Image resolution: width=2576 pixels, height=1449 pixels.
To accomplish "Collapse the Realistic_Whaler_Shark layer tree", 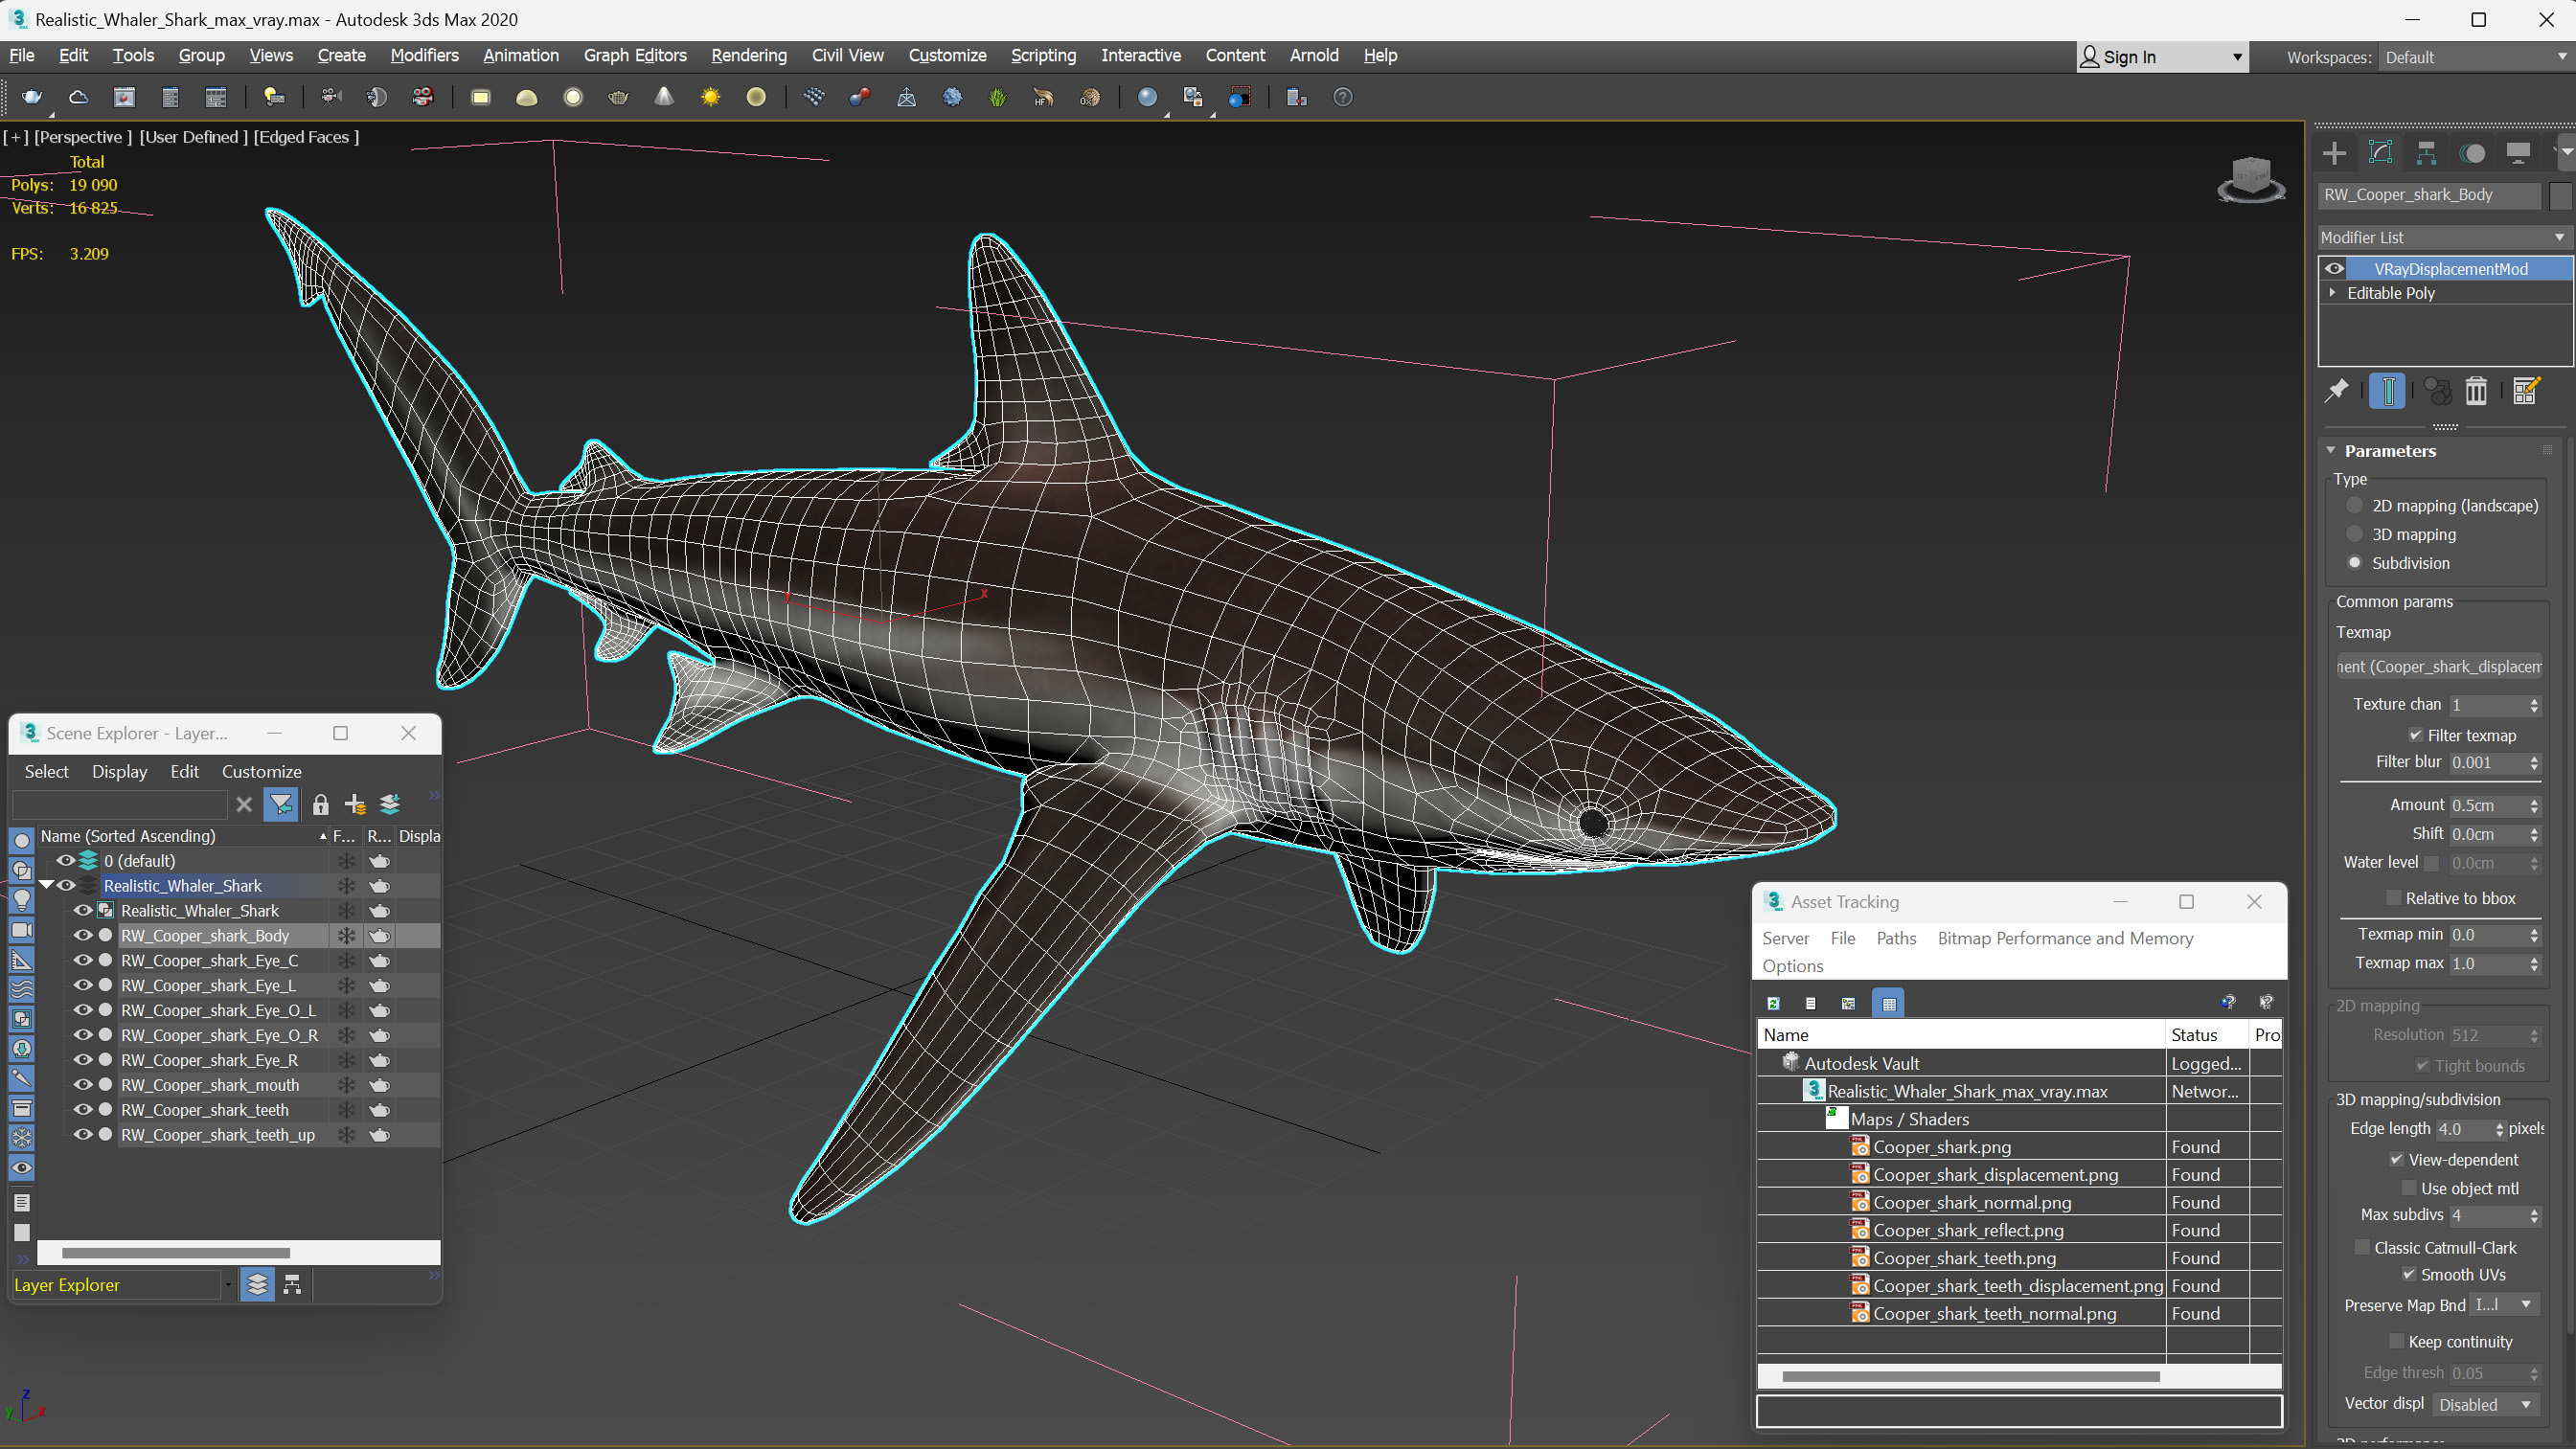I will [46, 885].
